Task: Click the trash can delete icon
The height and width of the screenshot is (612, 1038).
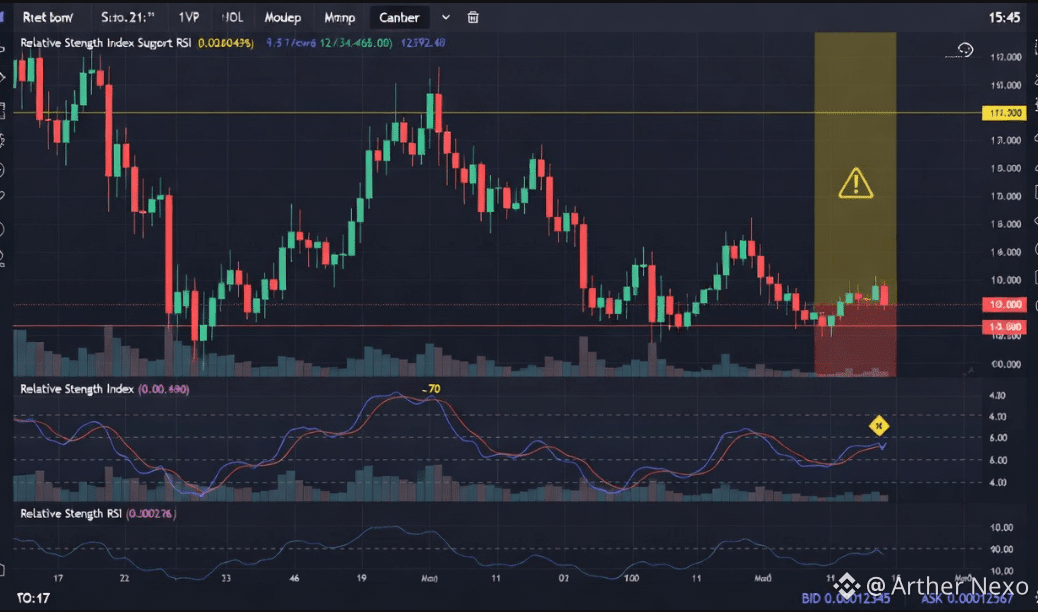Action: (473, 17)
